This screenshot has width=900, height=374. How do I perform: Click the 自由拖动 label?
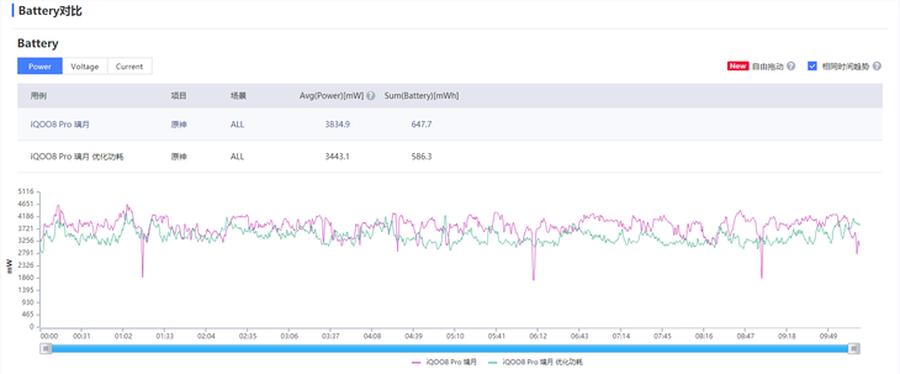[767, 67]
